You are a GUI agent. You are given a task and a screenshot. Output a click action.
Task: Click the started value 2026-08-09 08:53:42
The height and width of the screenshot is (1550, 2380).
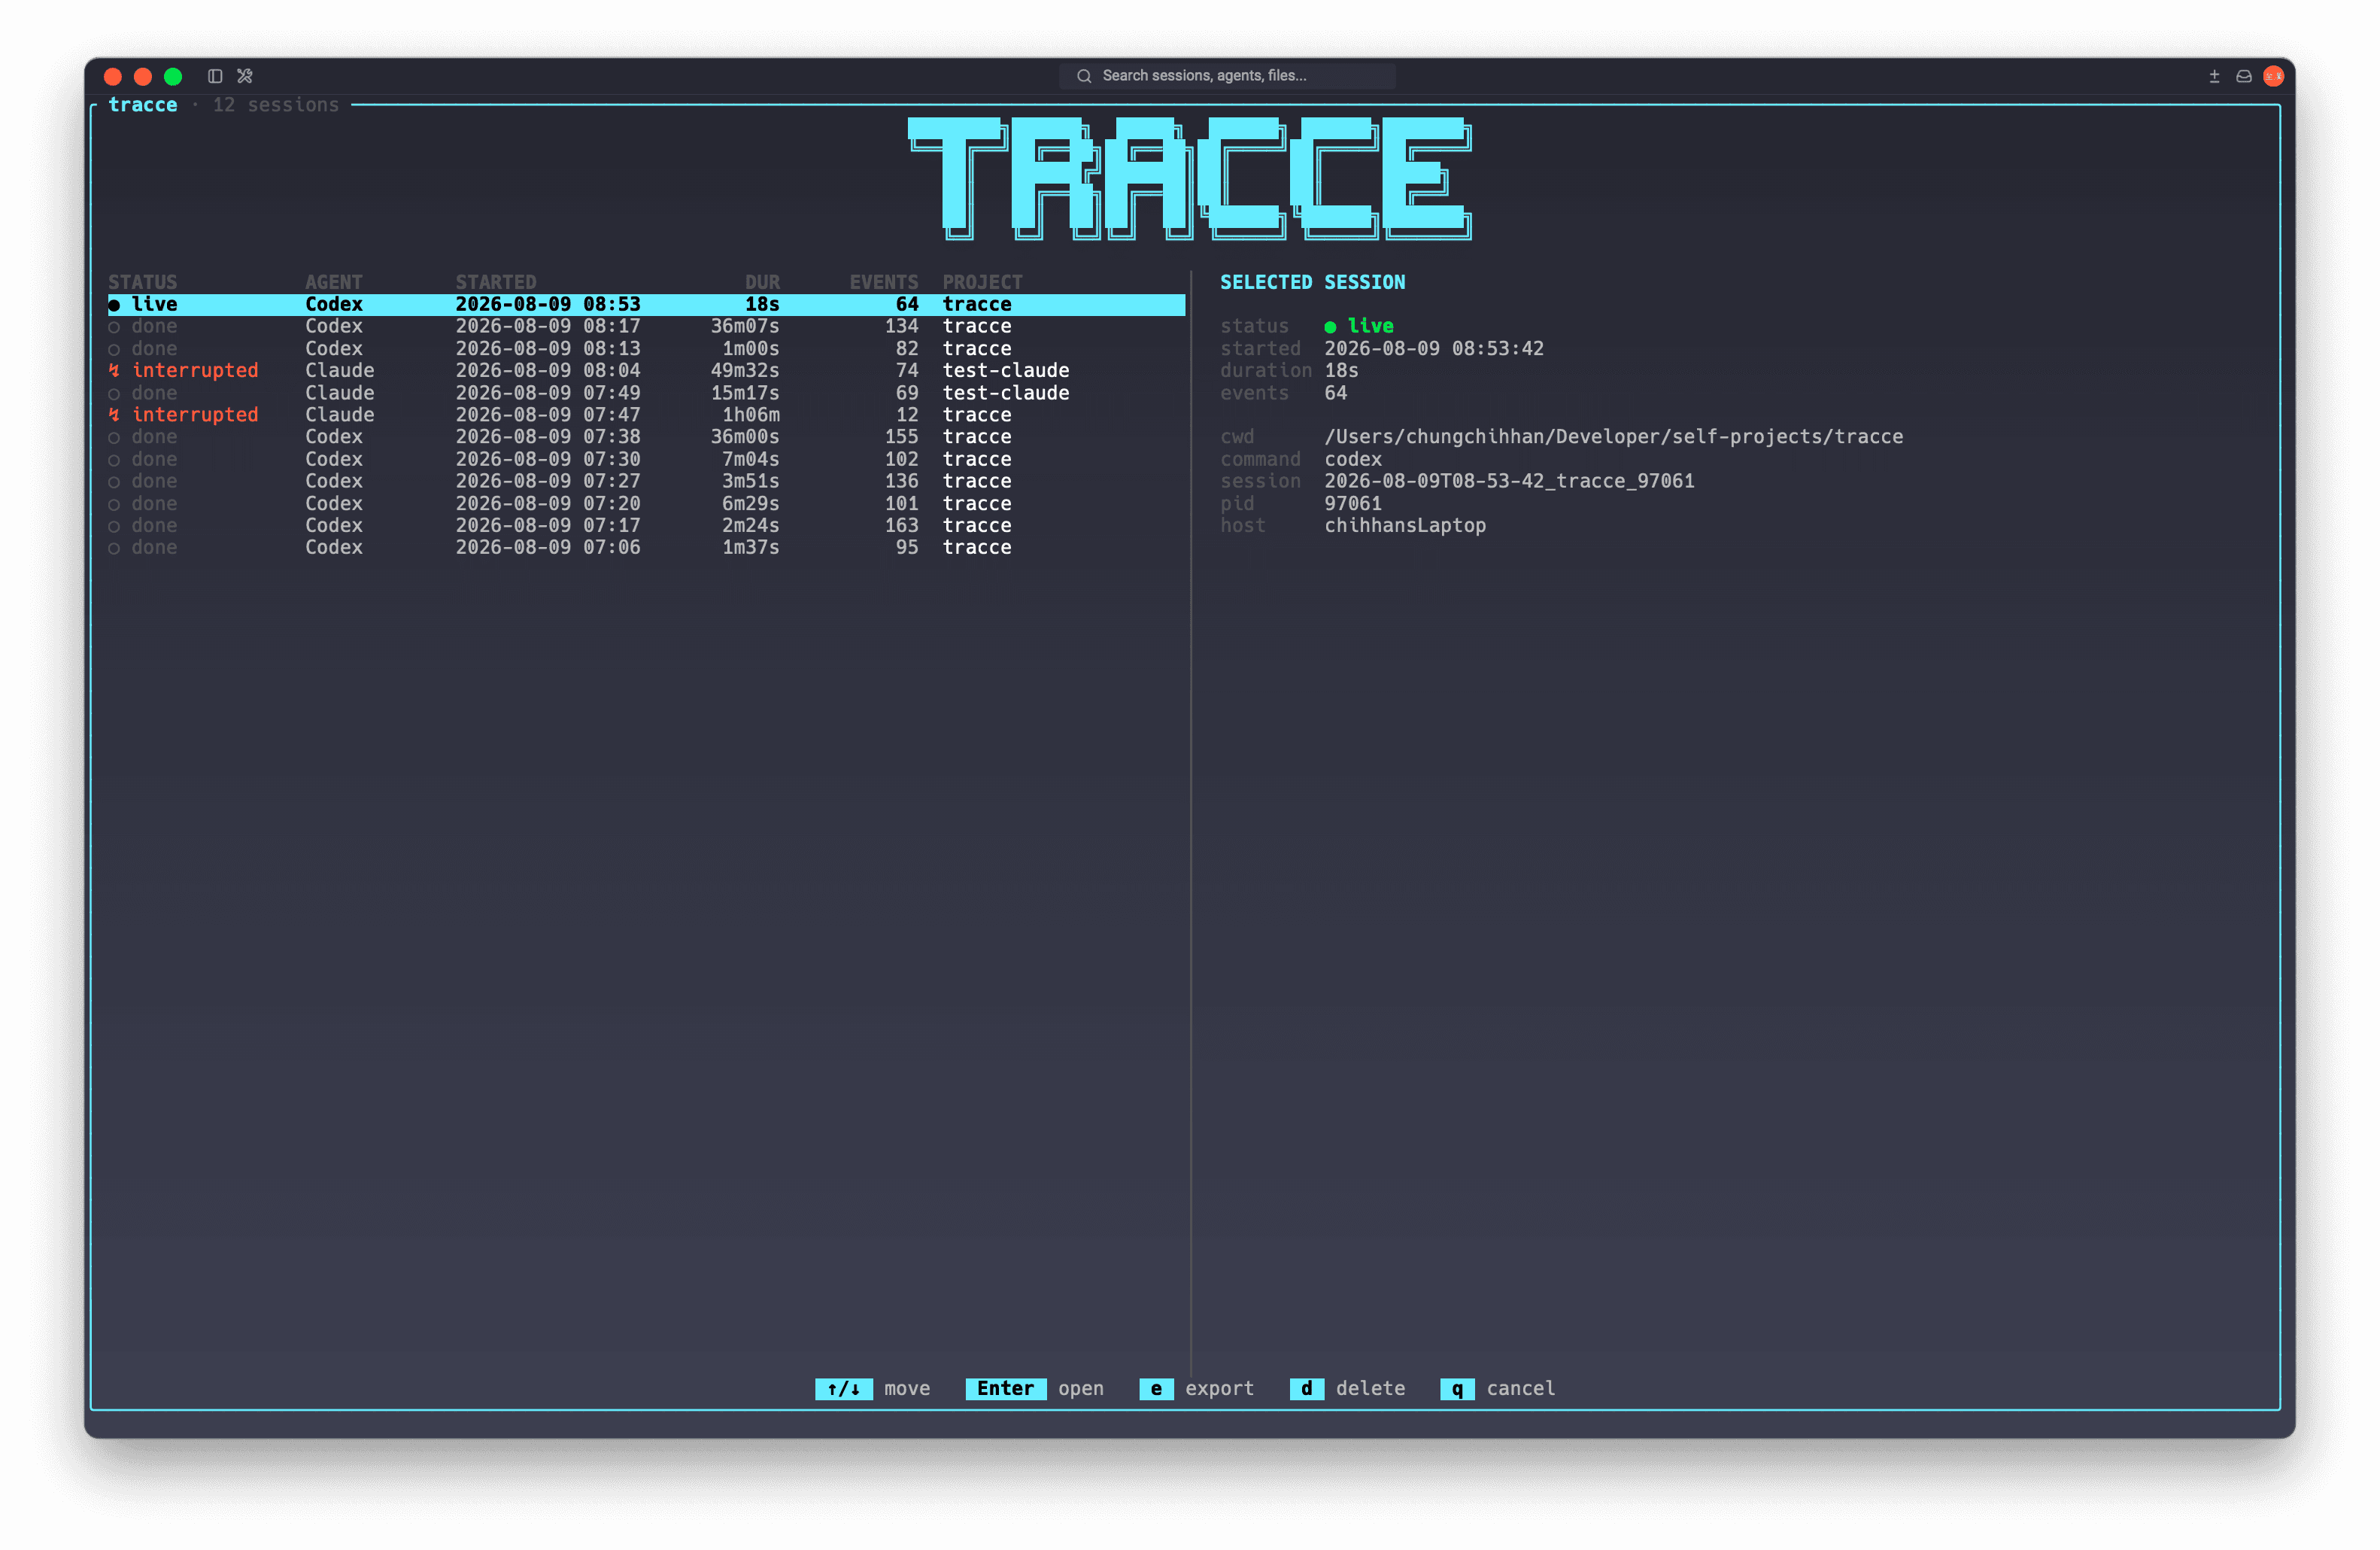click(x=1434, y=349)
